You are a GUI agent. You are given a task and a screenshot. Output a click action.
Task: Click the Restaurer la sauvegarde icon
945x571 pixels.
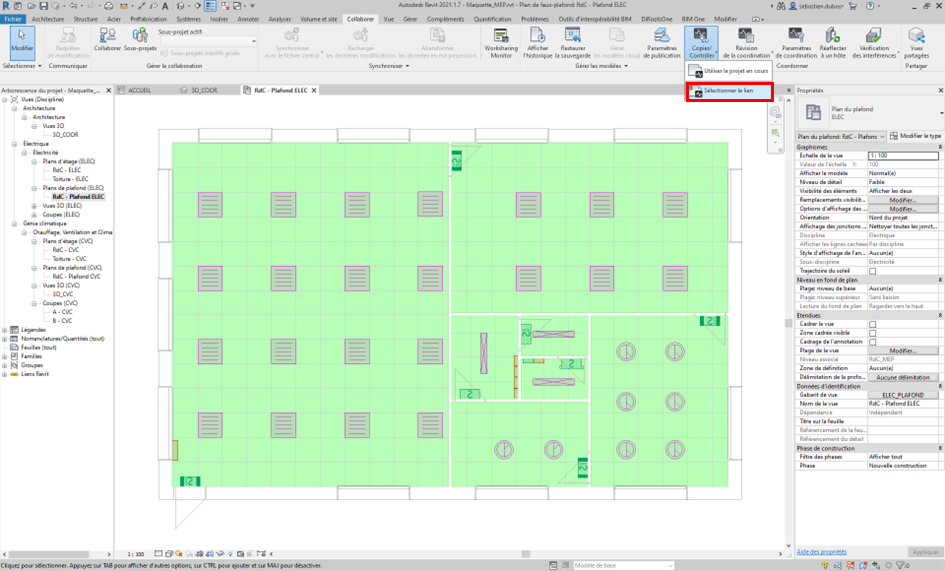coord(573,37)
